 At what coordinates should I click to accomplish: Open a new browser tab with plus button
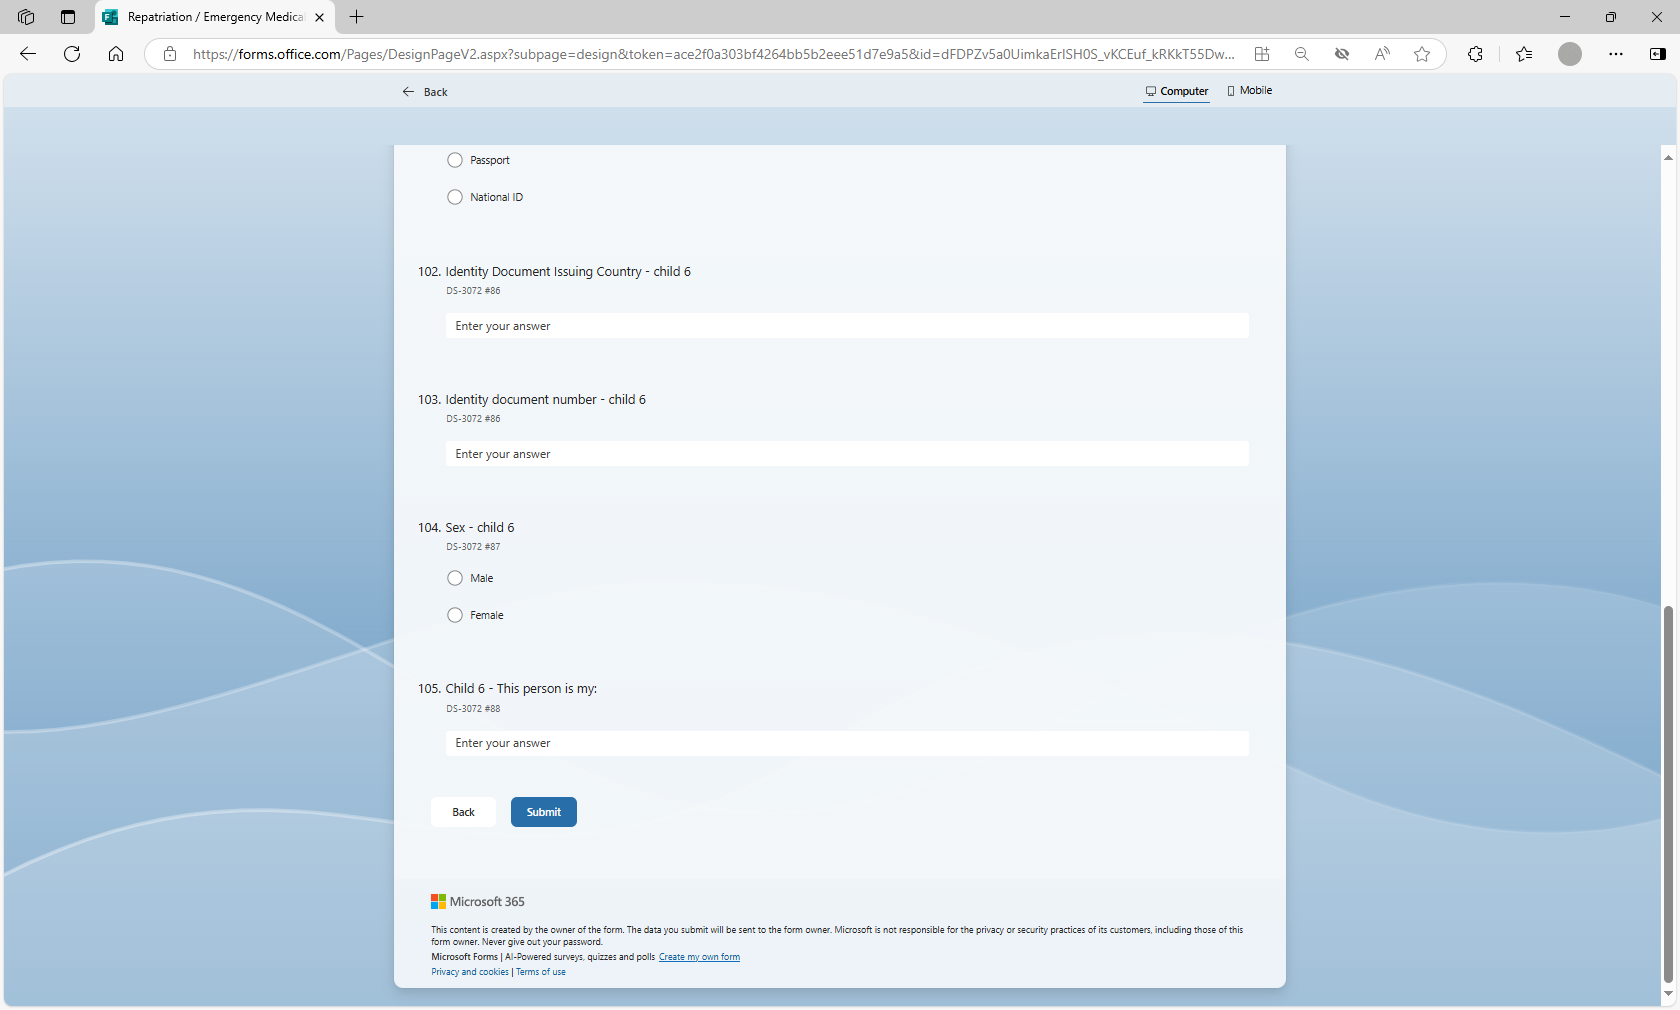click(357, 17)
